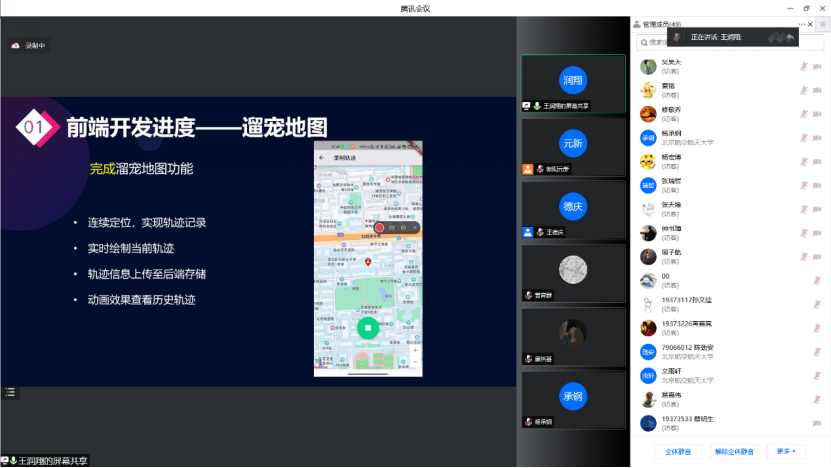The width and height of the screenshot is (831, 468).
Task: Click the back arrow in phone screen header
Action: point(322,158)
